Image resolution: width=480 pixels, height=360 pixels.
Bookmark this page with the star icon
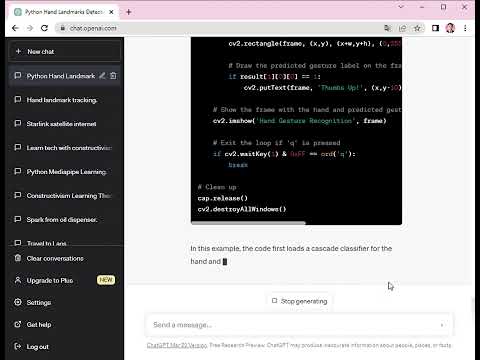tap(417, 28)
